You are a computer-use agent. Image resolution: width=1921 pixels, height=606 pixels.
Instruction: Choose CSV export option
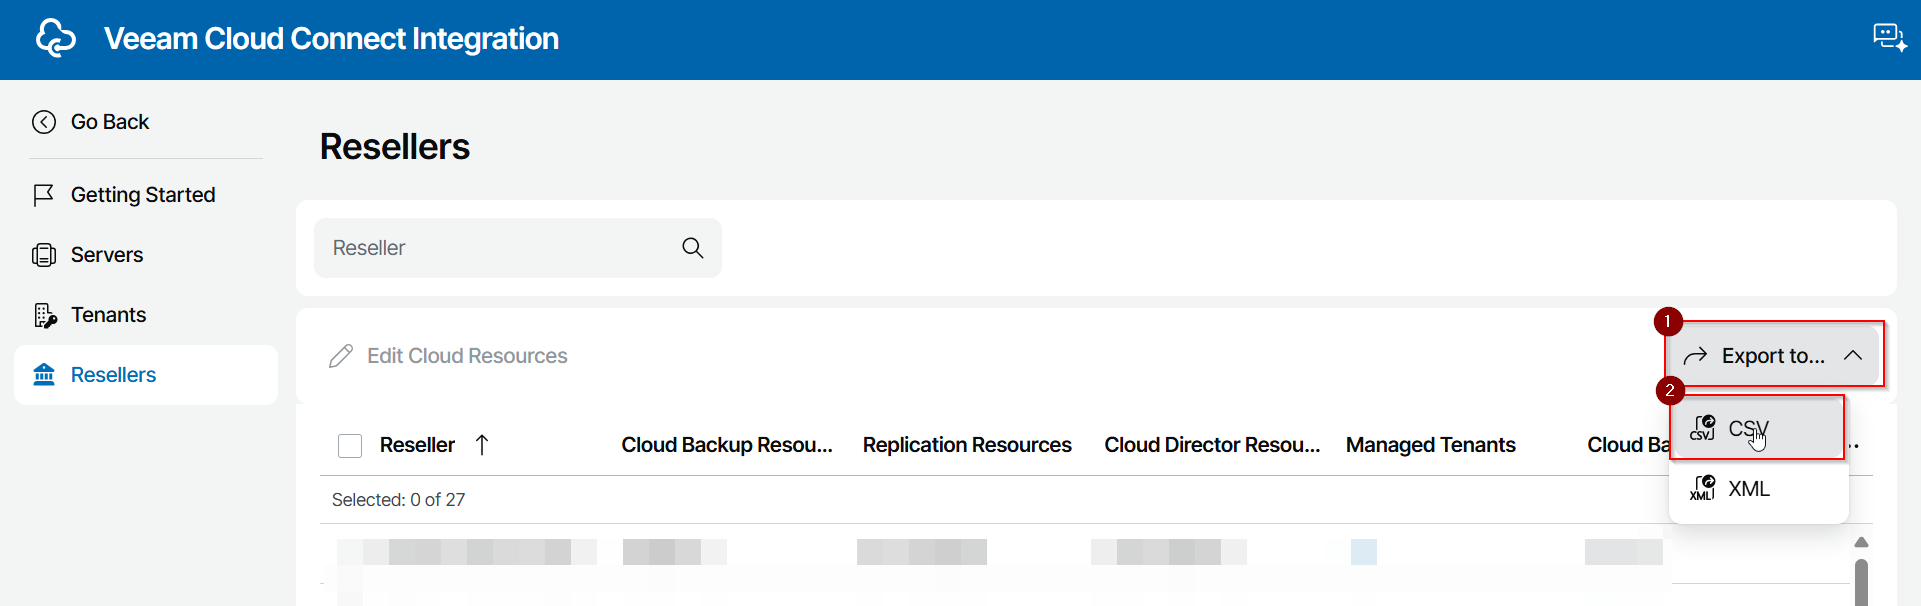(1758, 429)
